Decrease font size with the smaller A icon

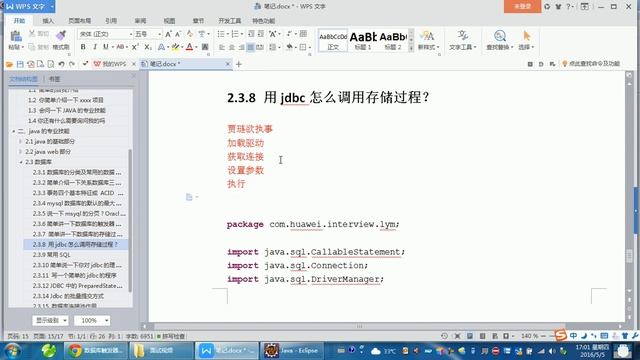coord(178,34)
